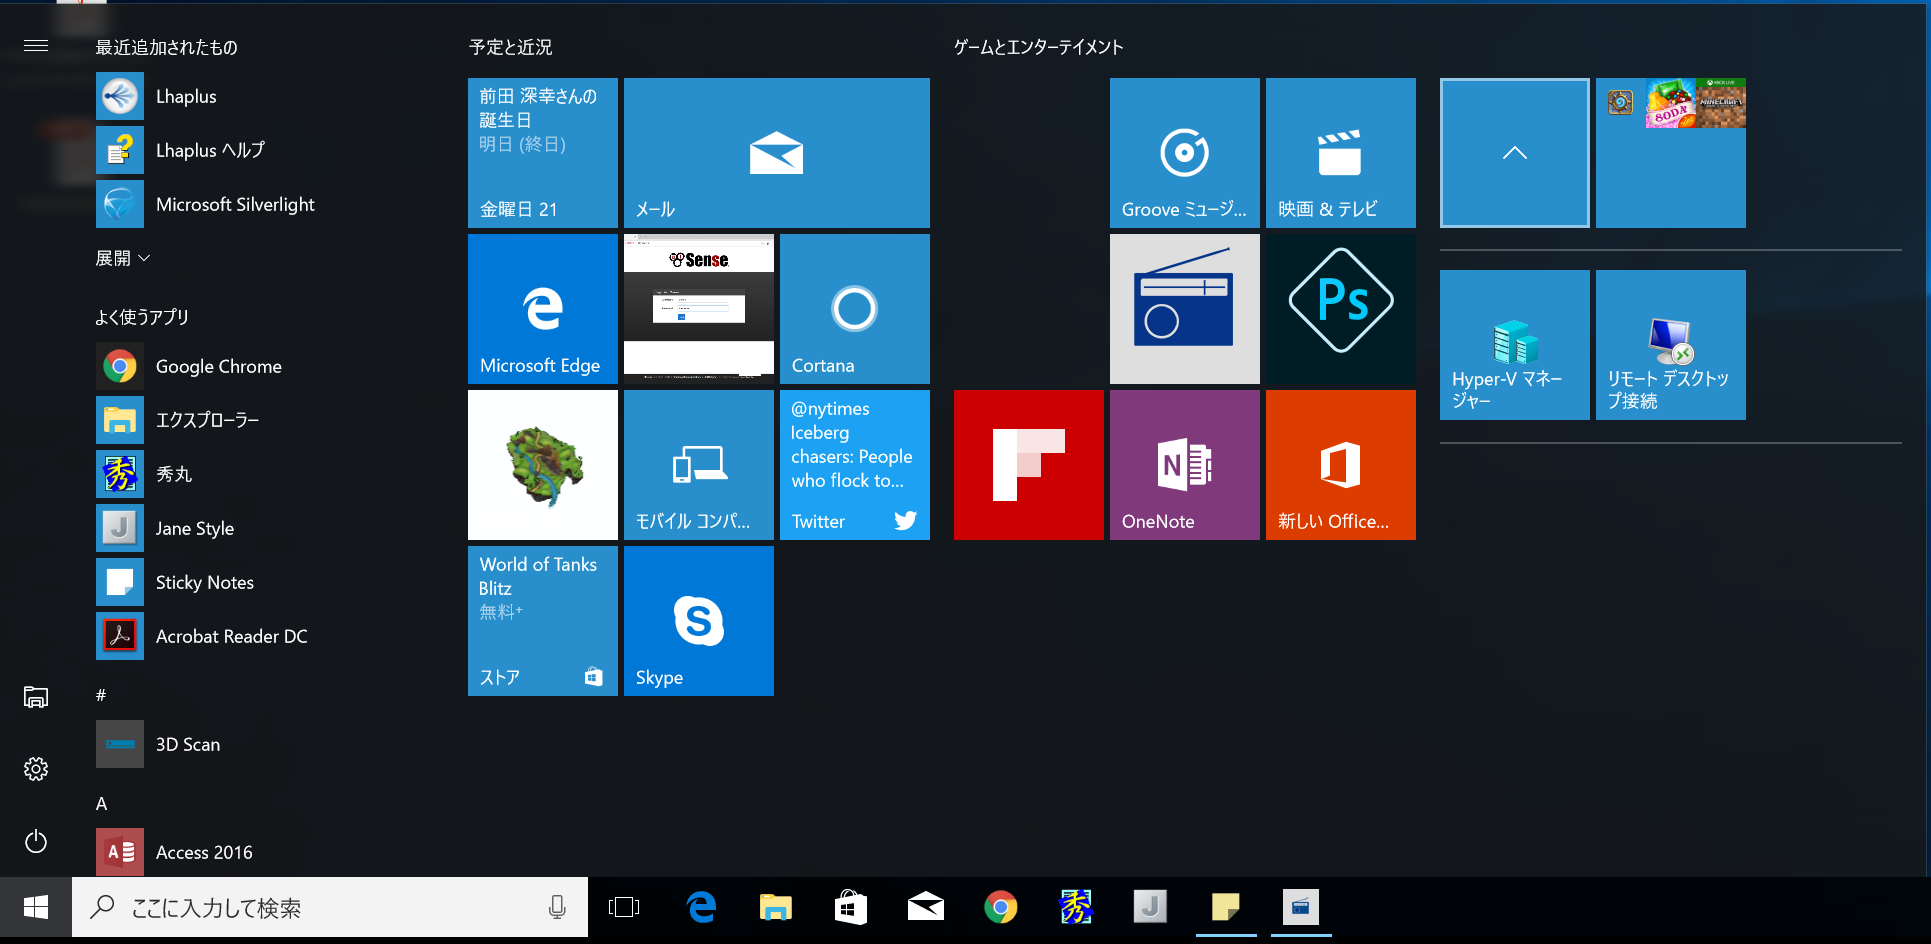The width and height of the screenshot is (1931, 944).
Task: Expand the 展開 recently added list
Action: click(123, 258)
